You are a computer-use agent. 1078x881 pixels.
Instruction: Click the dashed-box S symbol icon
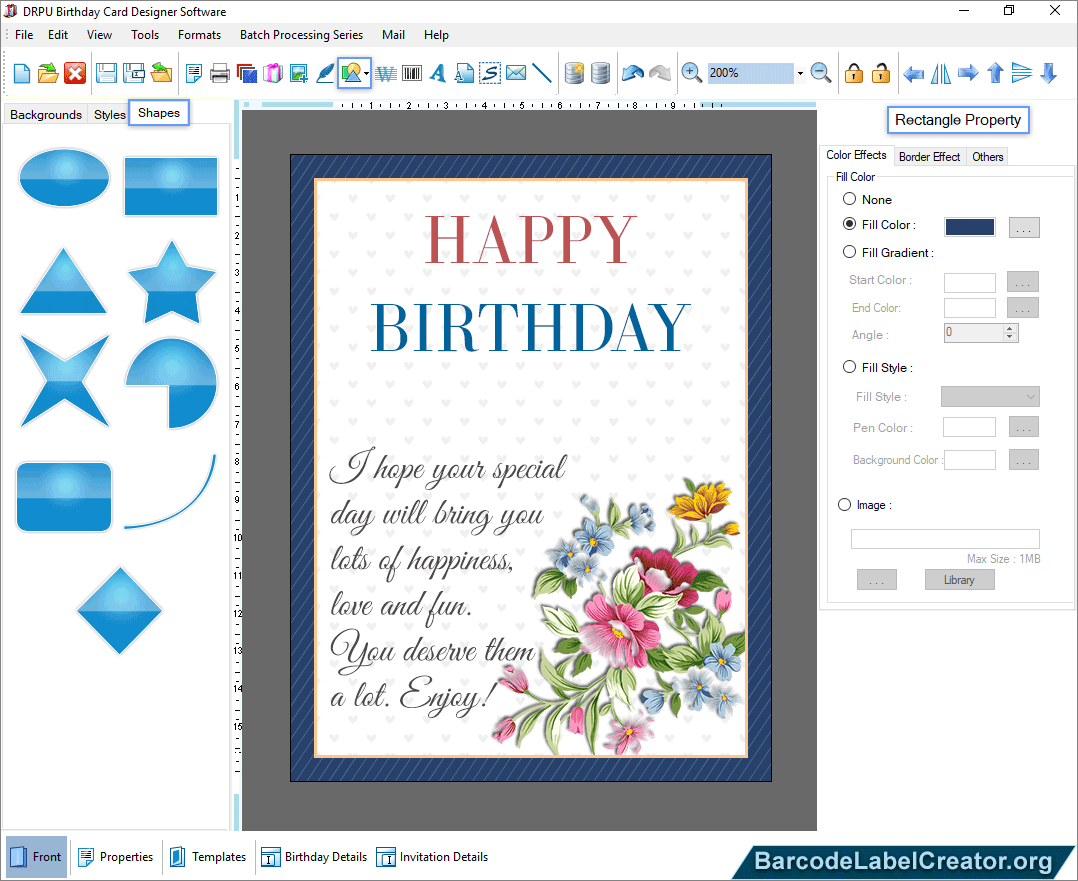[x=490, y=73]
